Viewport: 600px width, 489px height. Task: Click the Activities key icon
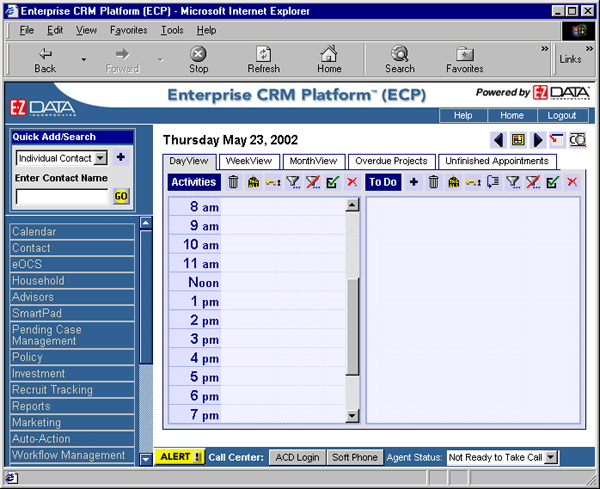point(273,182)
